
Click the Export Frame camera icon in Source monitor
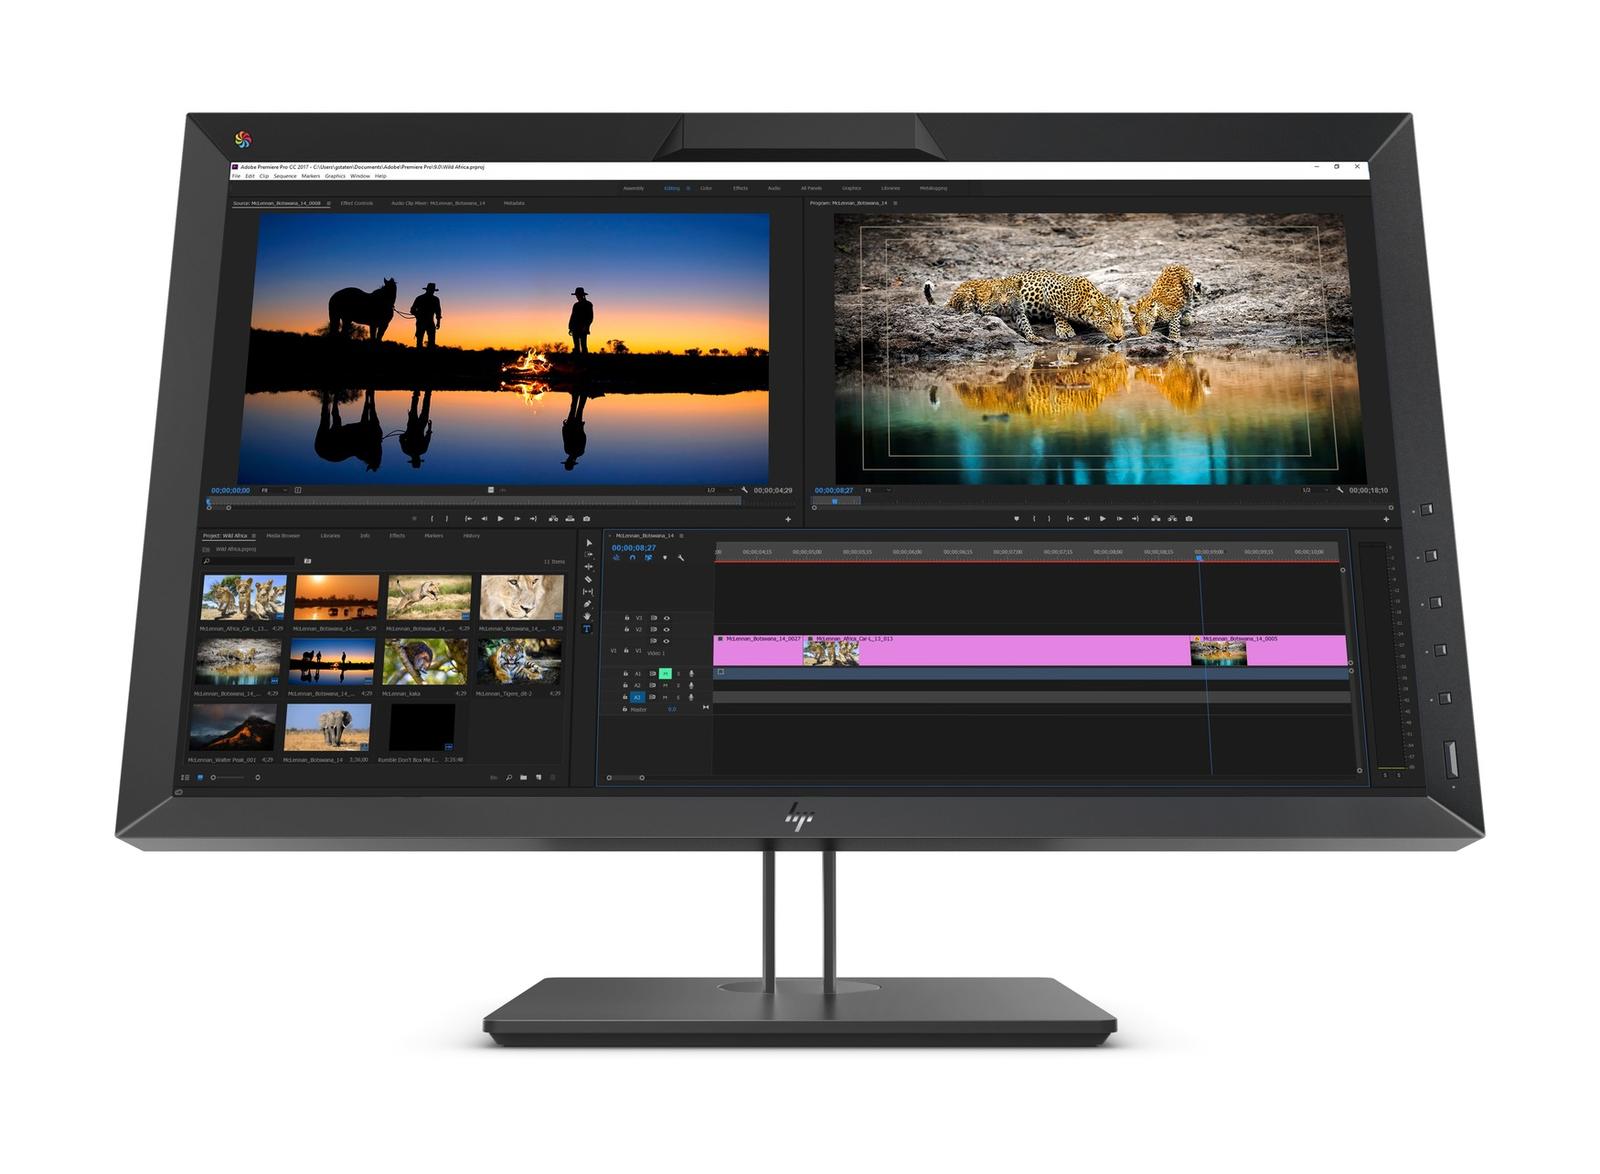[x=586, y=519]
